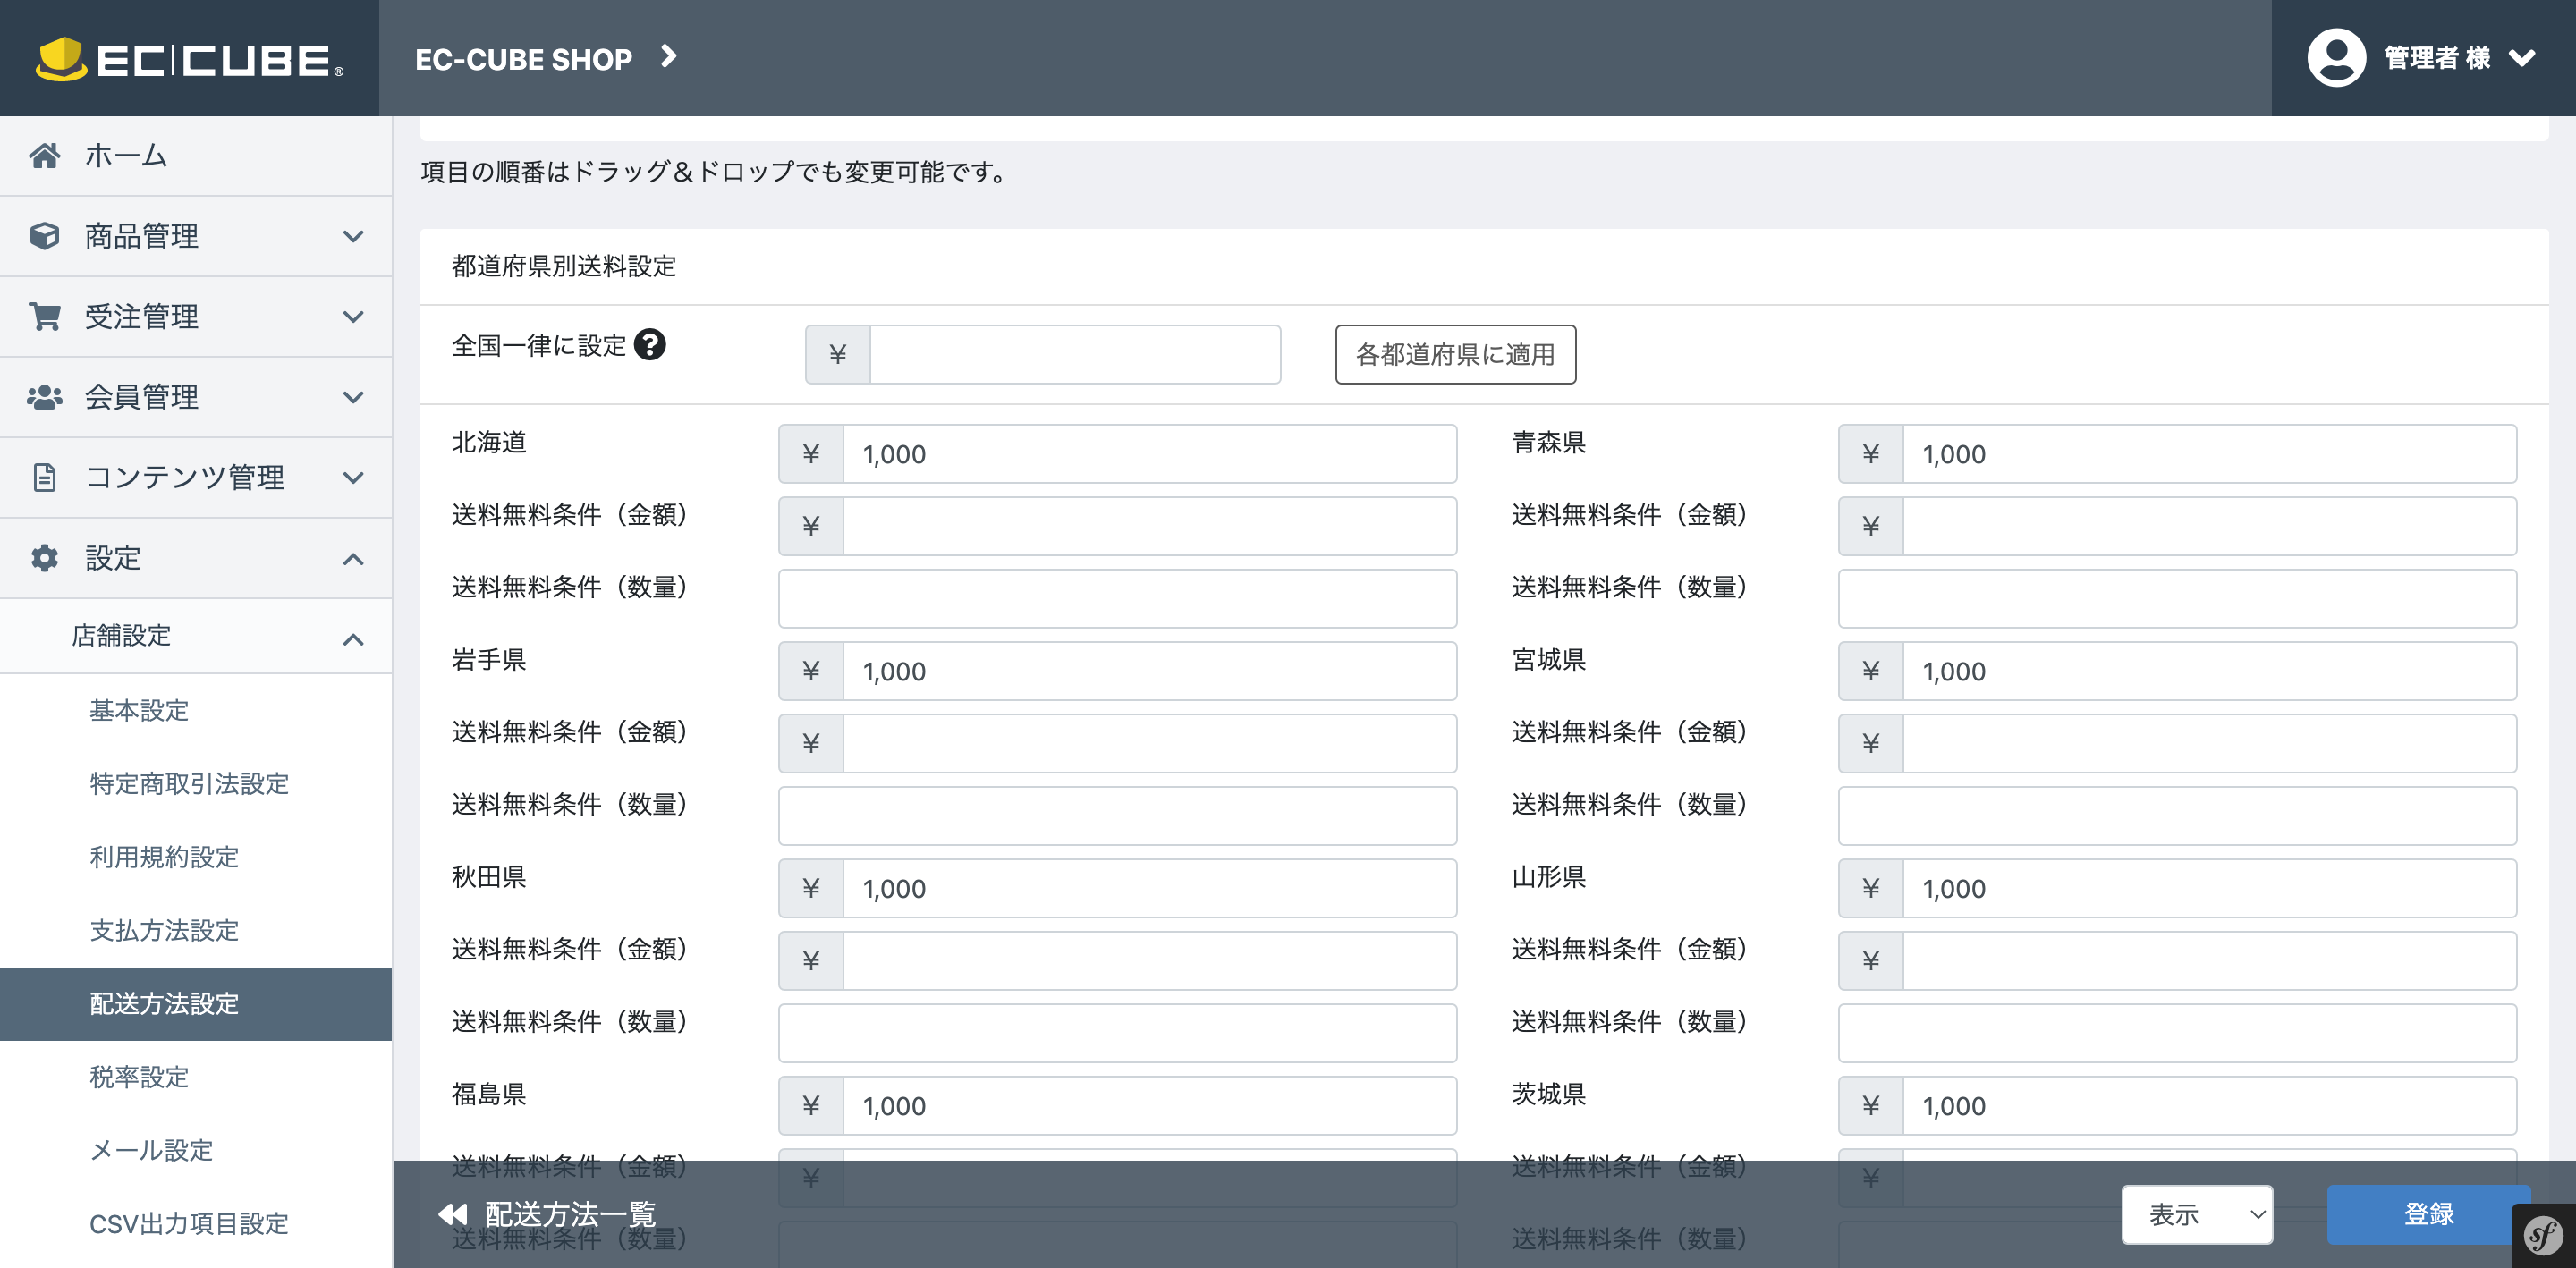Screen dimensions: 2576x1268
Task: Click the 秋田県 shipping fee field
Action: pyautogui.click(x=1150, y=888)
